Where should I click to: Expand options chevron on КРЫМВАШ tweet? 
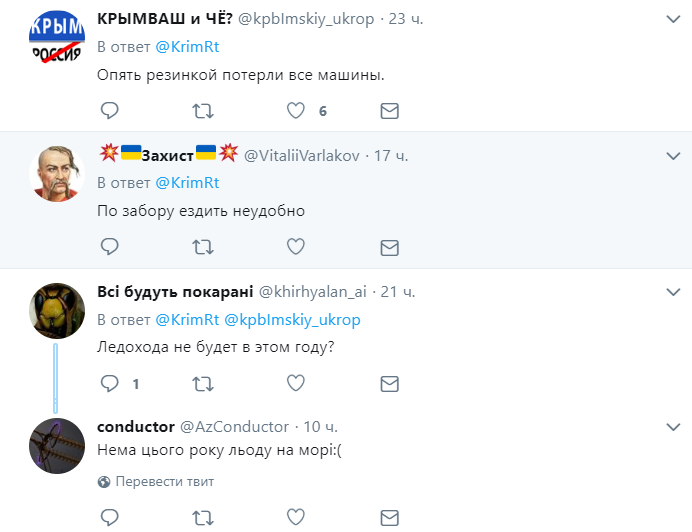pos(673,19)
